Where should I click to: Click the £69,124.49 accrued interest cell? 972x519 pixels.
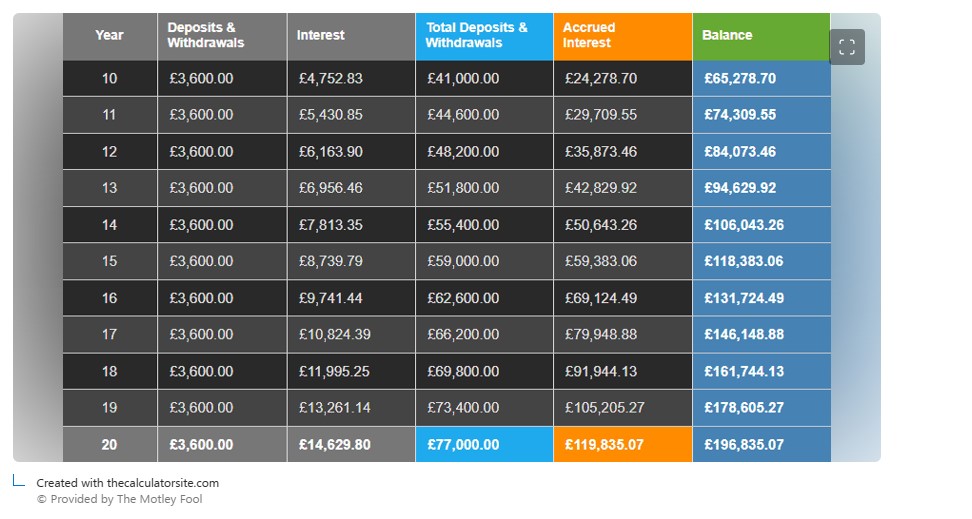click(600, 298)
